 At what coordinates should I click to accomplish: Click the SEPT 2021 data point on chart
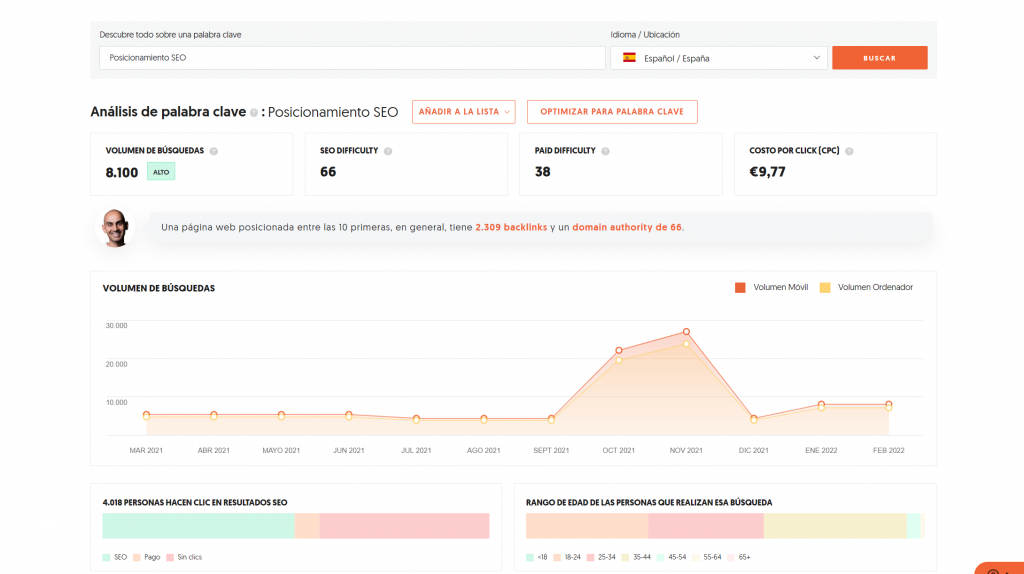point(551,419)
